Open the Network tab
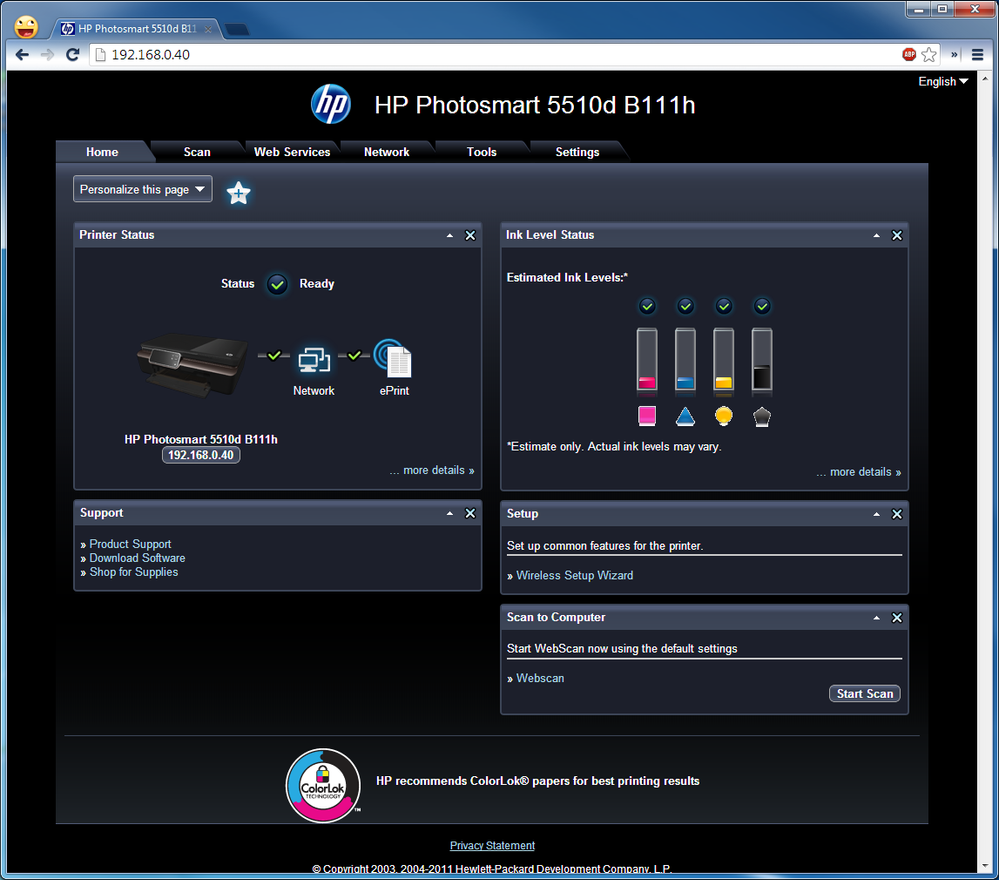This screenshot has width=999, height=880. coord(387,152)
